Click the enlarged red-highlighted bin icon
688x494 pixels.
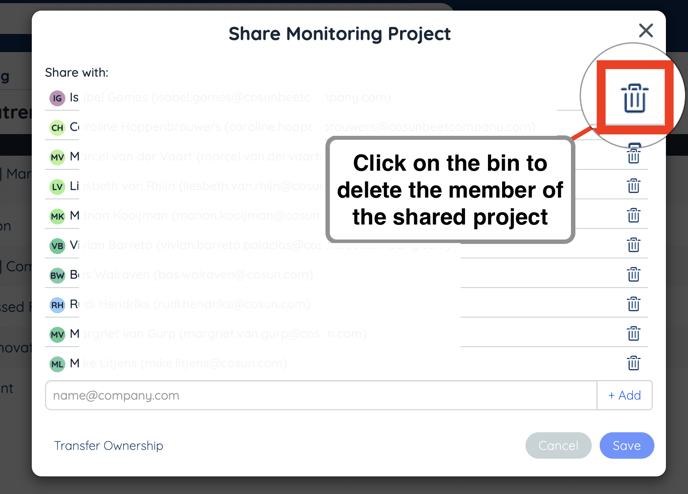[x=634, y=98]
